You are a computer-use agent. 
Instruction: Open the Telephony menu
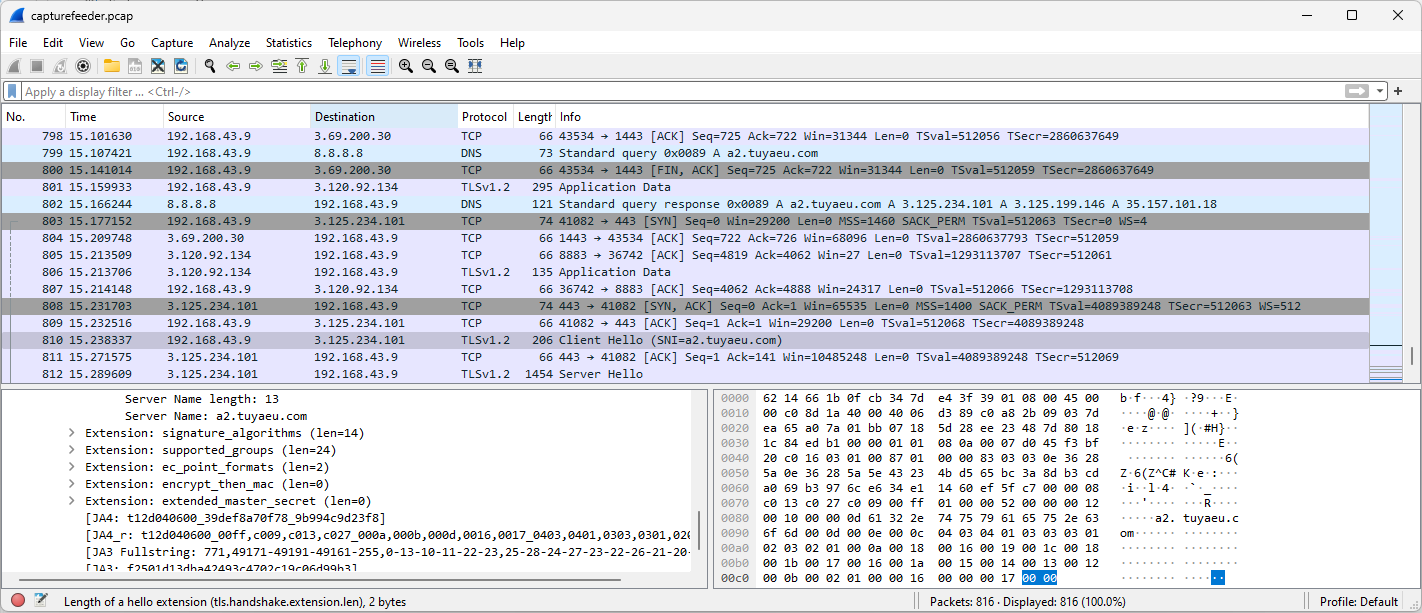355,43
